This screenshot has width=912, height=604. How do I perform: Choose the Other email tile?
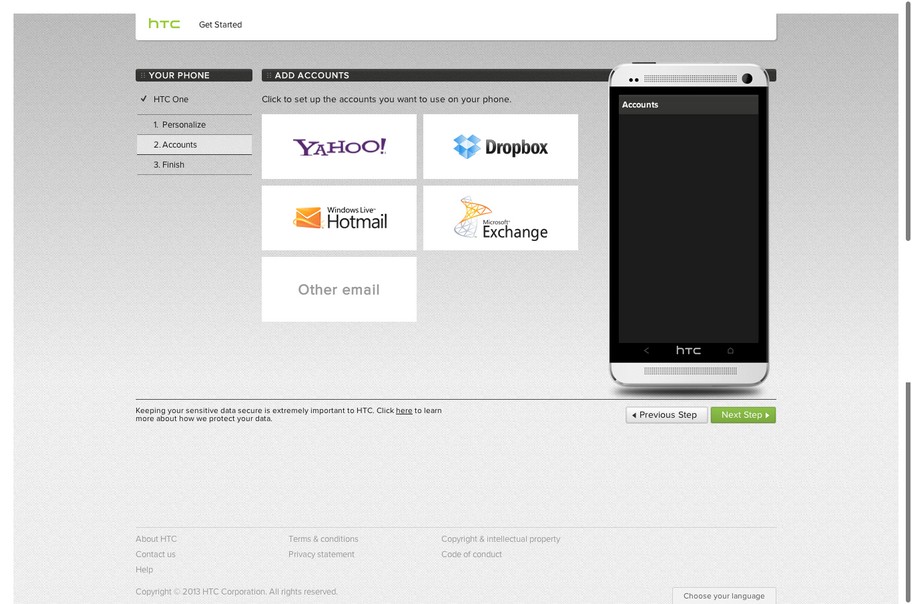tap(339, 289)
